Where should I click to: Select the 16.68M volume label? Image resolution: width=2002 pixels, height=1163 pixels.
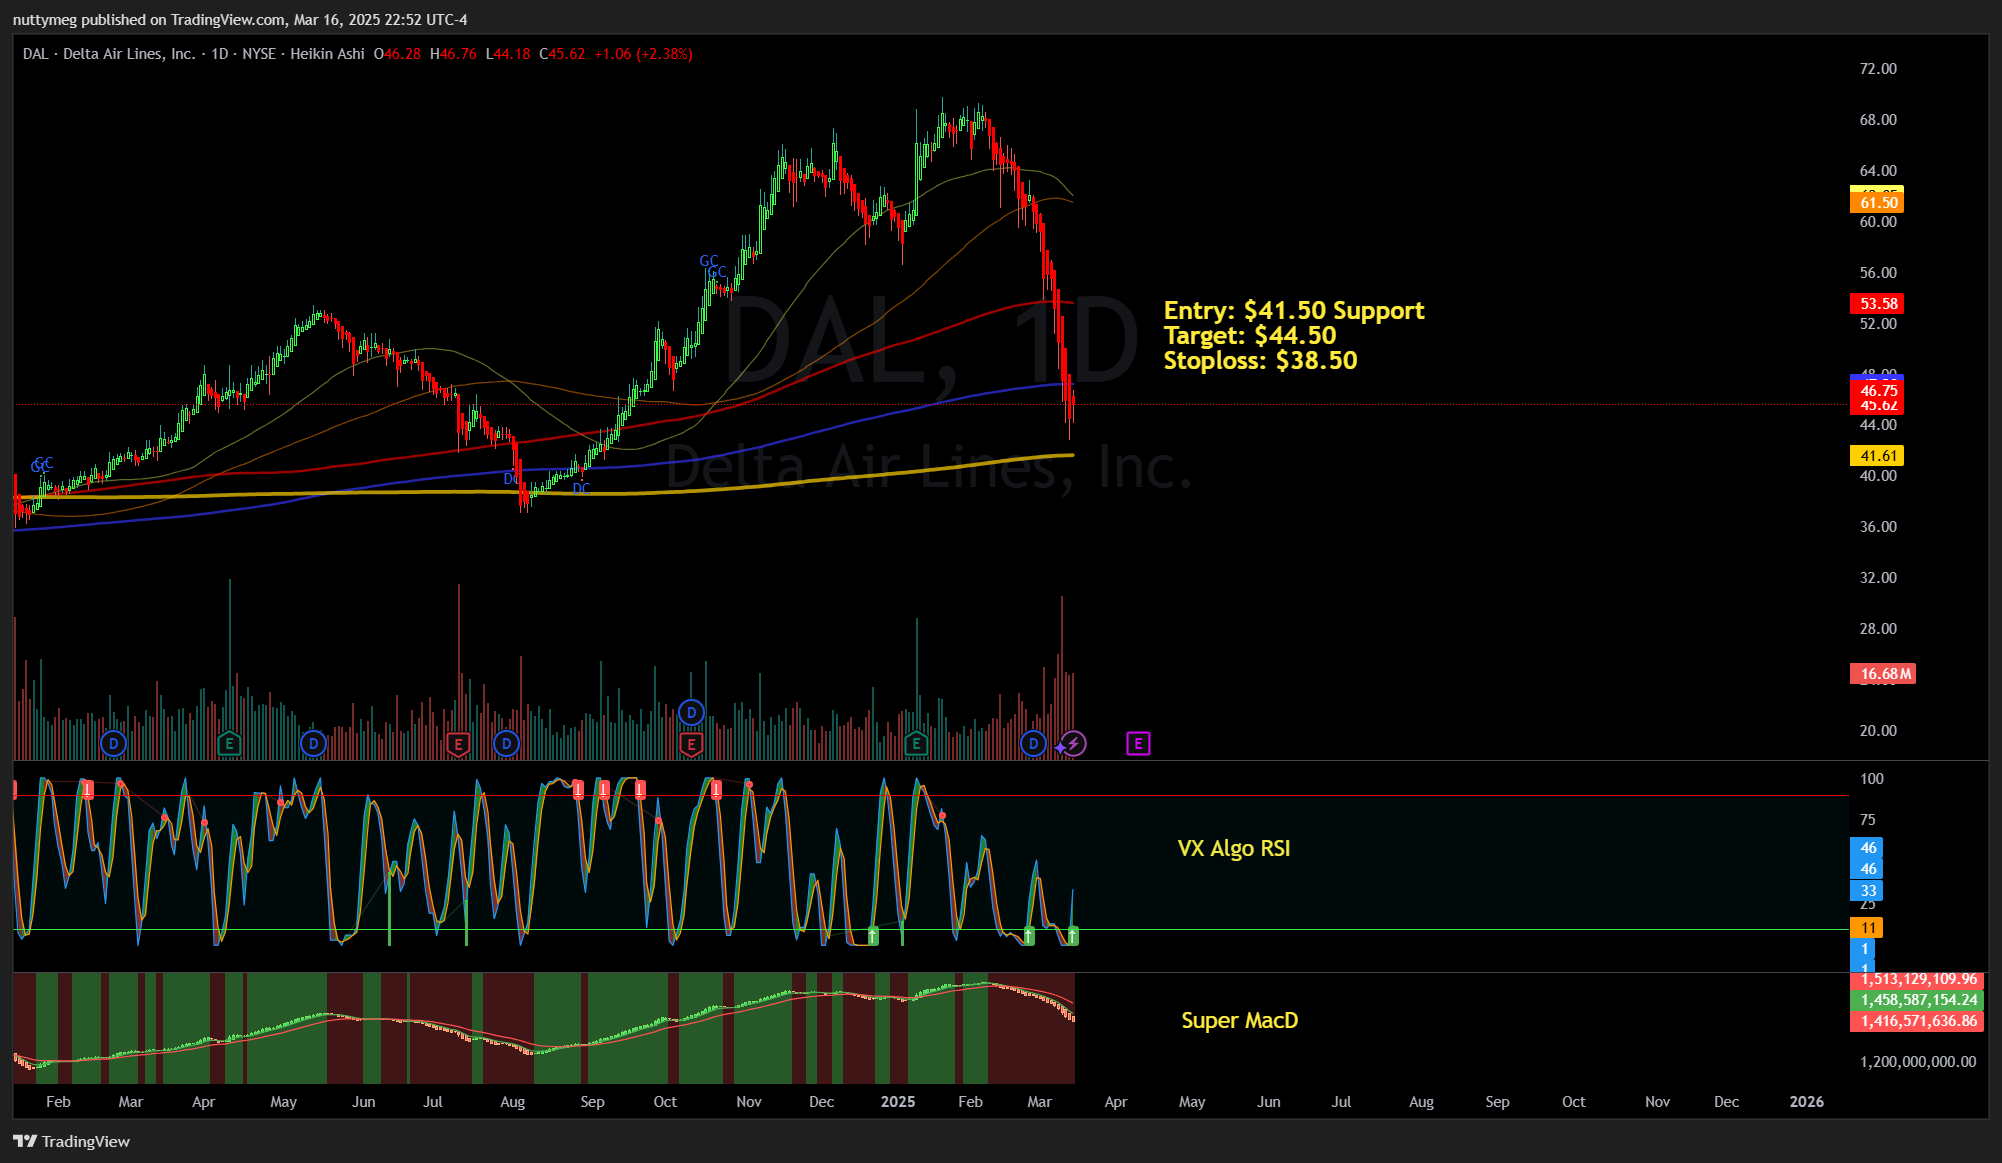click(1883, 674)
